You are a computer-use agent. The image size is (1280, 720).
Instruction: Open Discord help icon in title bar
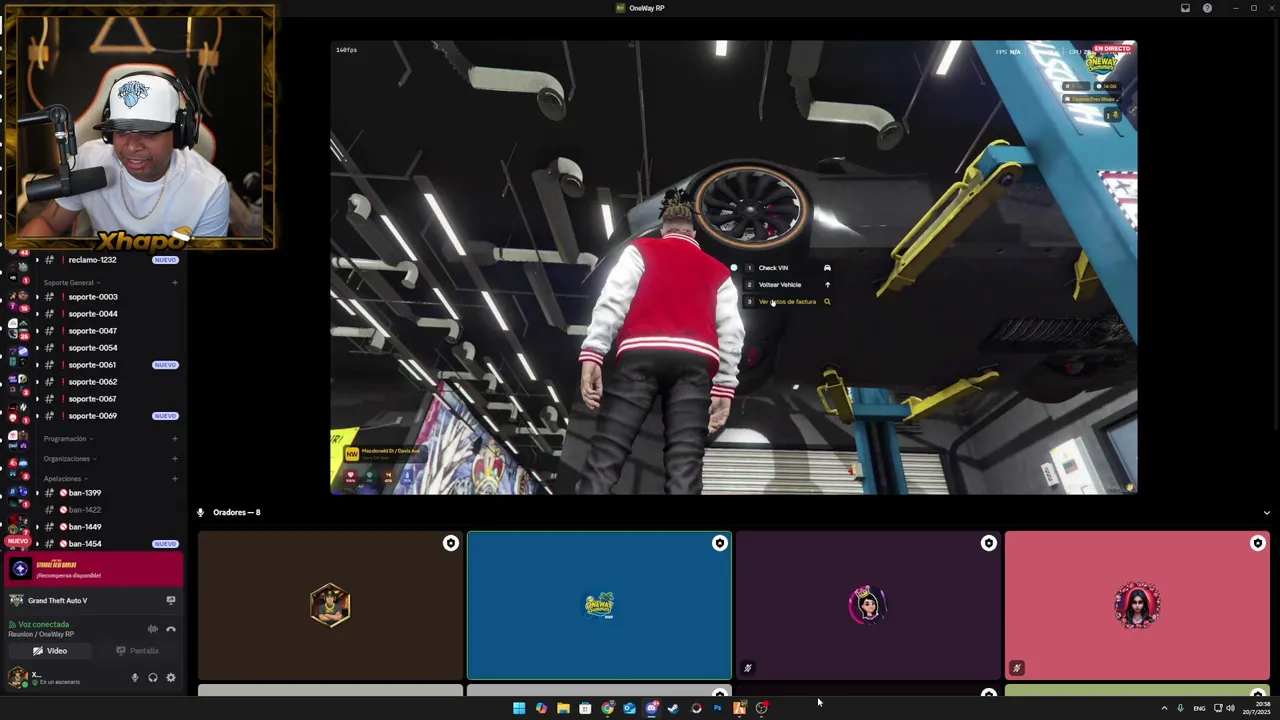[x=1207, y=8]
